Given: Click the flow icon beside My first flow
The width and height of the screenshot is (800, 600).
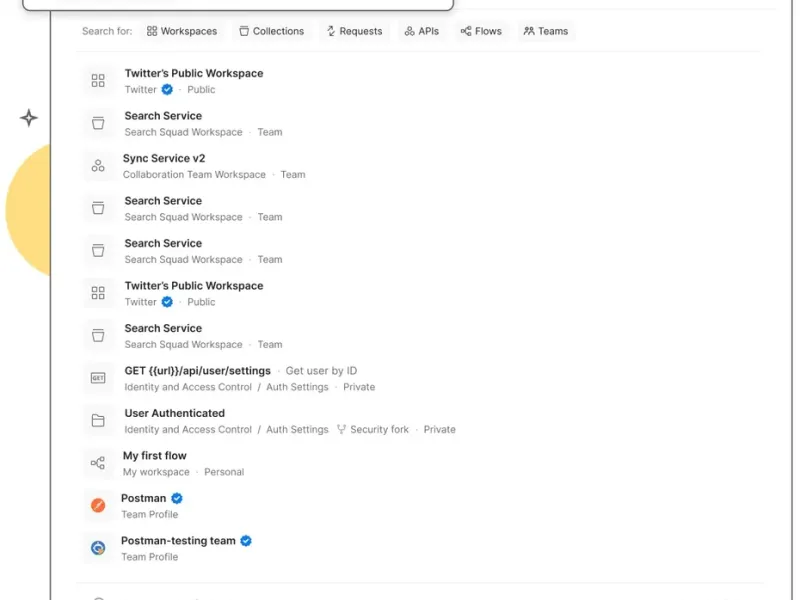Looking at the screenshot, I should [x=98, y=463].
